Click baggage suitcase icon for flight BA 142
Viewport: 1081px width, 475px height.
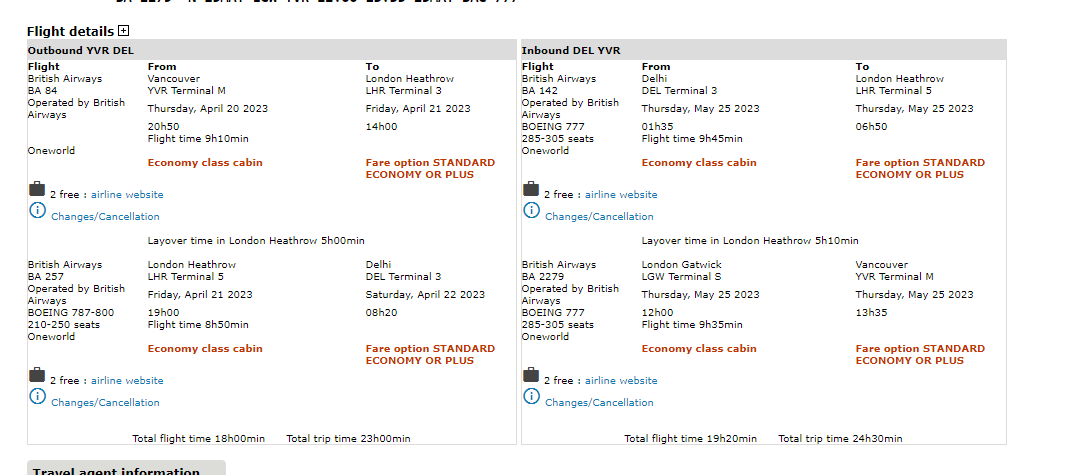point(531,189)
